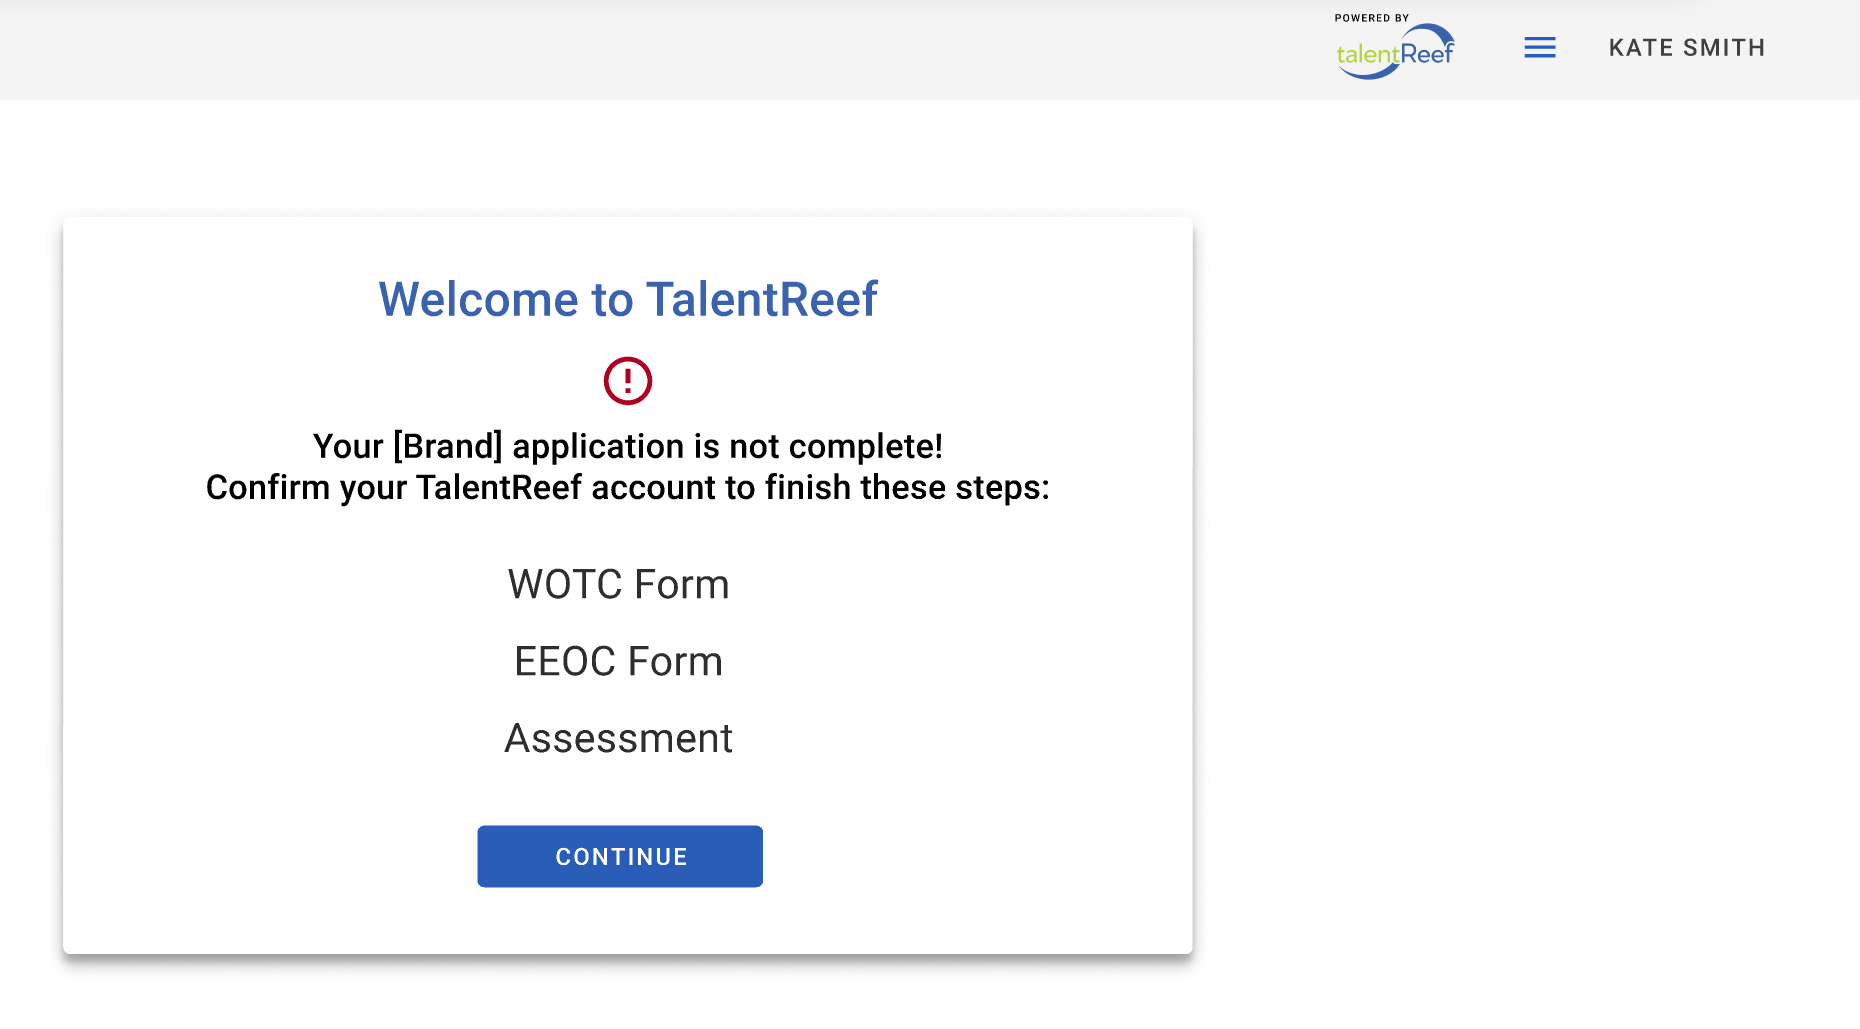Click the "[Brand]" placeholder text
Viewport: 1860px width, 1029px height.
point(447,446)
